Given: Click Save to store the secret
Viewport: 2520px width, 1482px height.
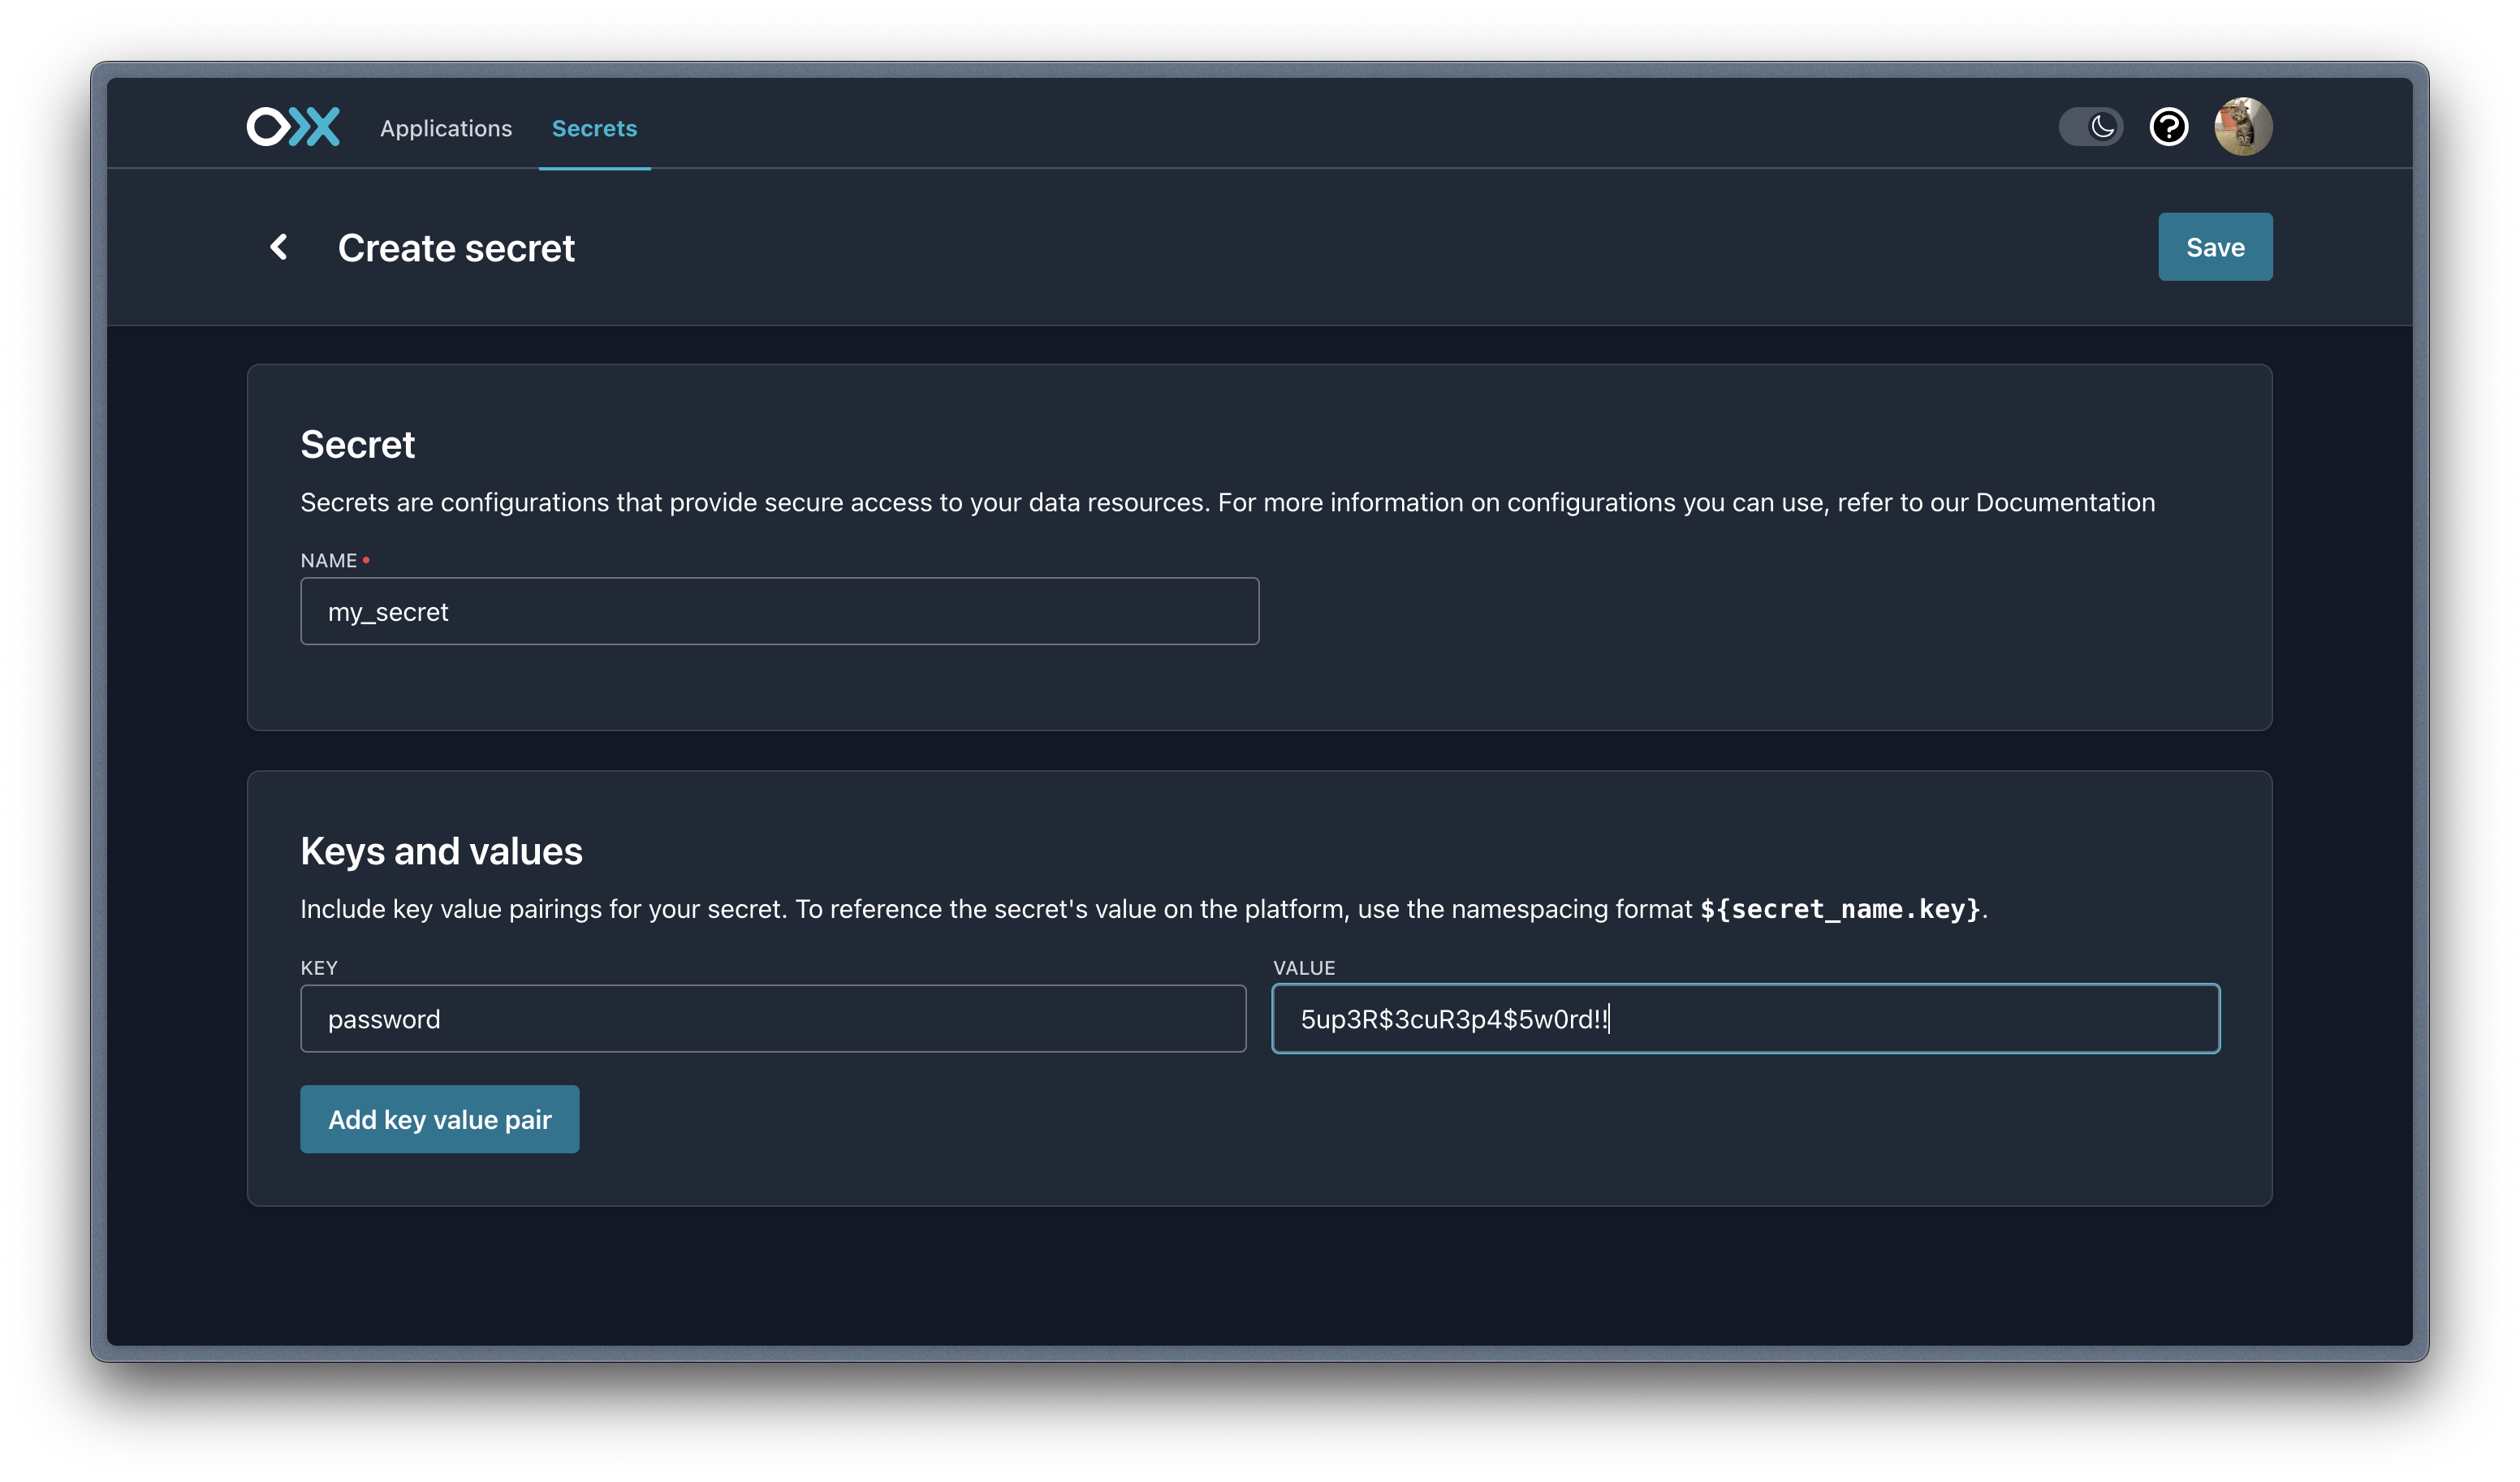Looking at the screenshot, I should [2215, 247].
